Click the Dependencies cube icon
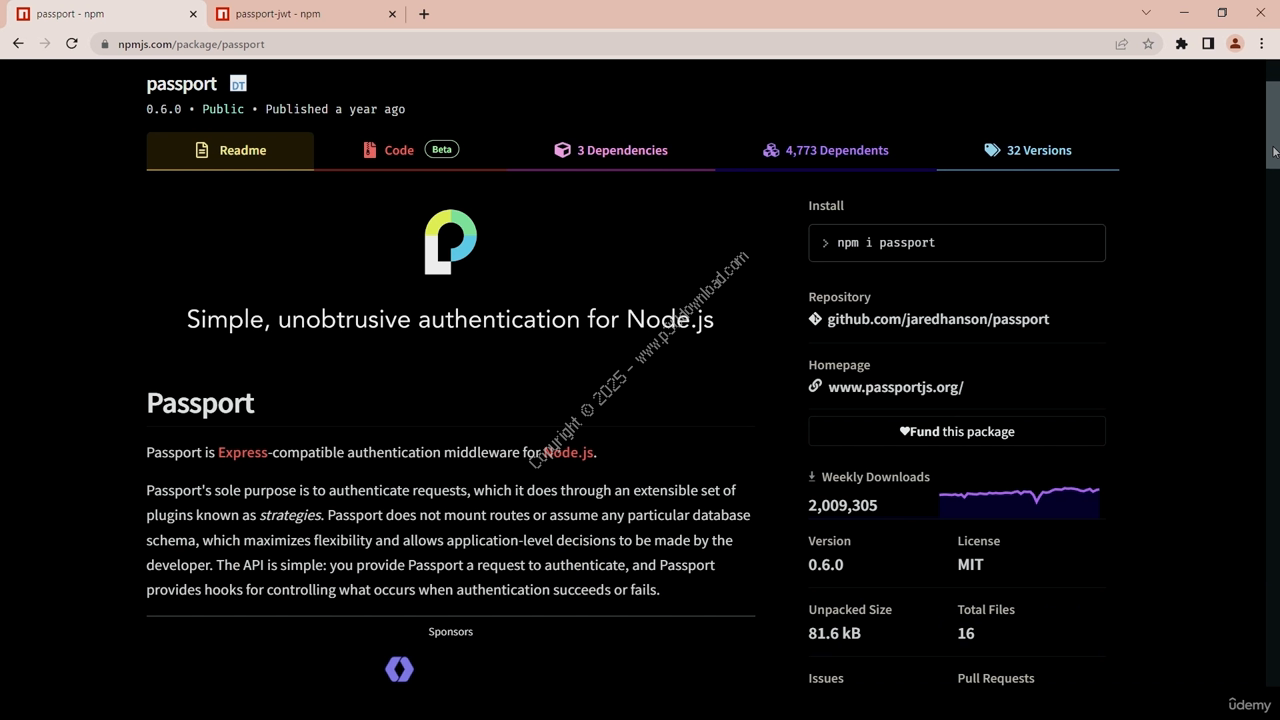Viewport: 1280px width, 720px height. (562, 150)
